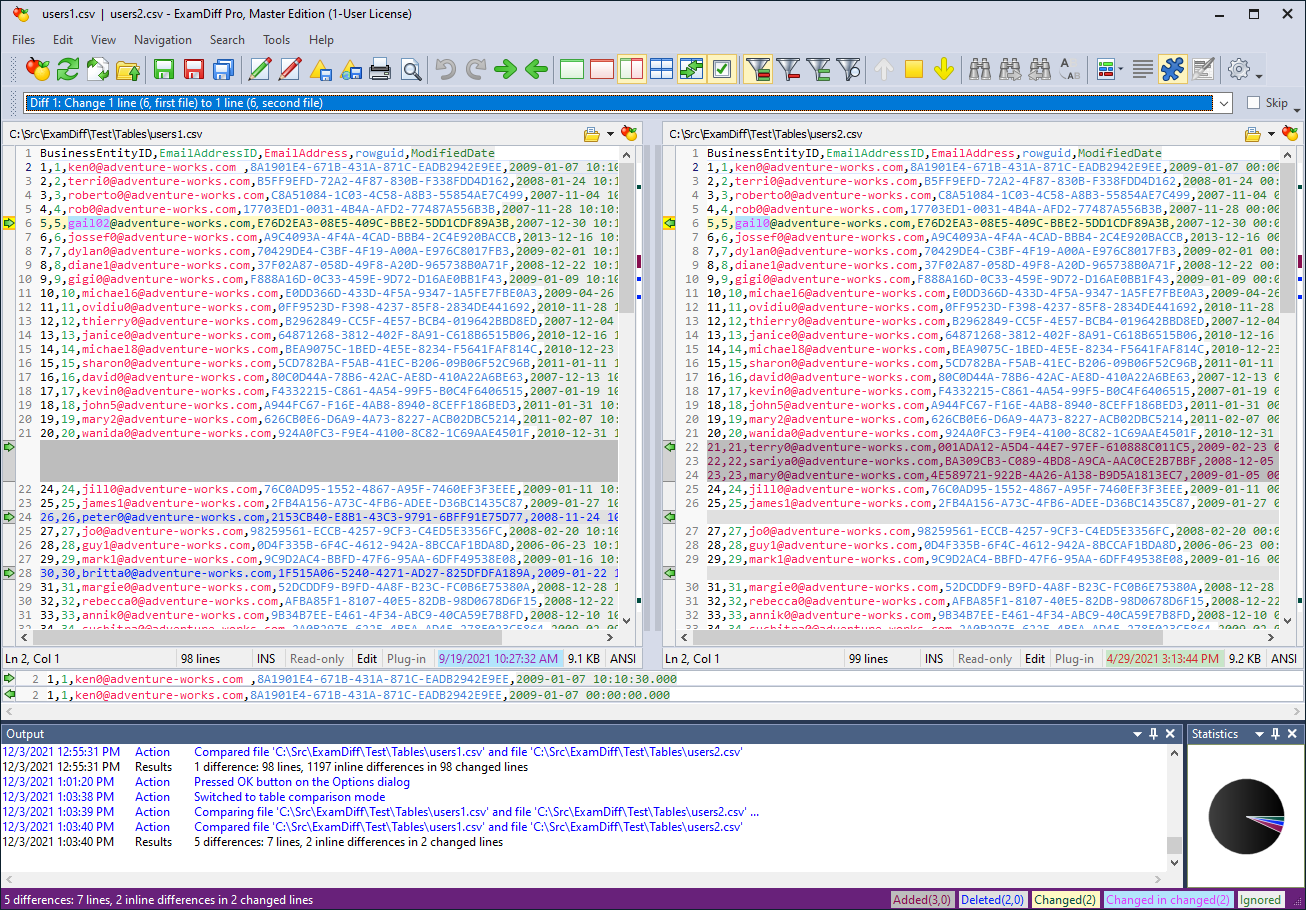Click yellow gutter arrow on left line 6
1306x910 pixels.
(9, 223)
